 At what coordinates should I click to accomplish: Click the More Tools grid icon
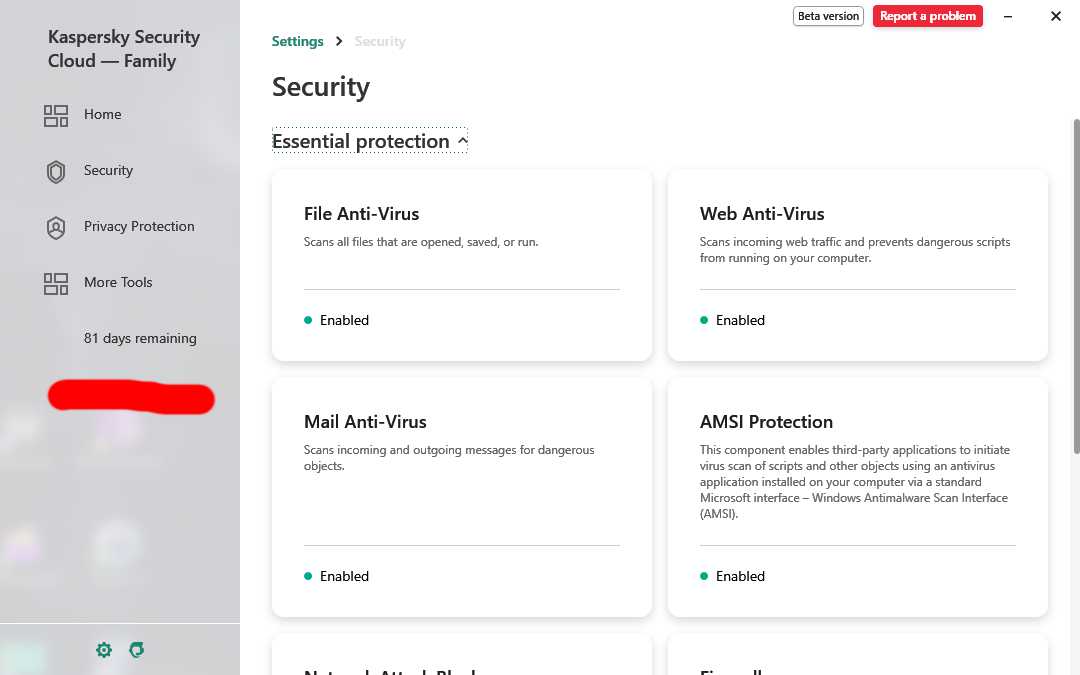pyautogui.click(x=56, y=283)
